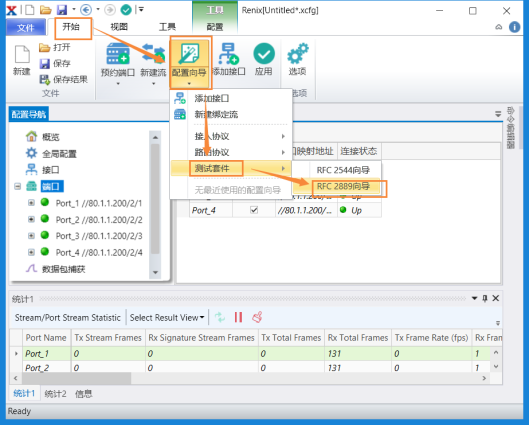Image resolution: width=529 pixels, height=425 pixels.
Task: Switch to the 统计1 bottom tab
Action: [24, 394]
